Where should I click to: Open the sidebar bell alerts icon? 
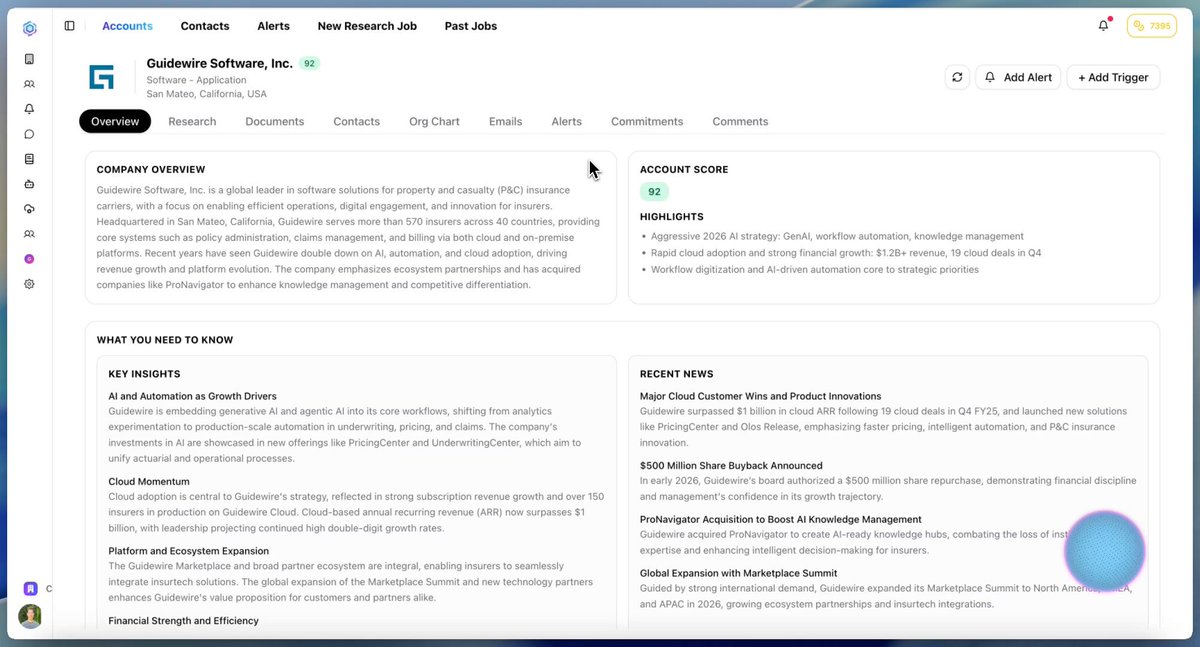29,109
